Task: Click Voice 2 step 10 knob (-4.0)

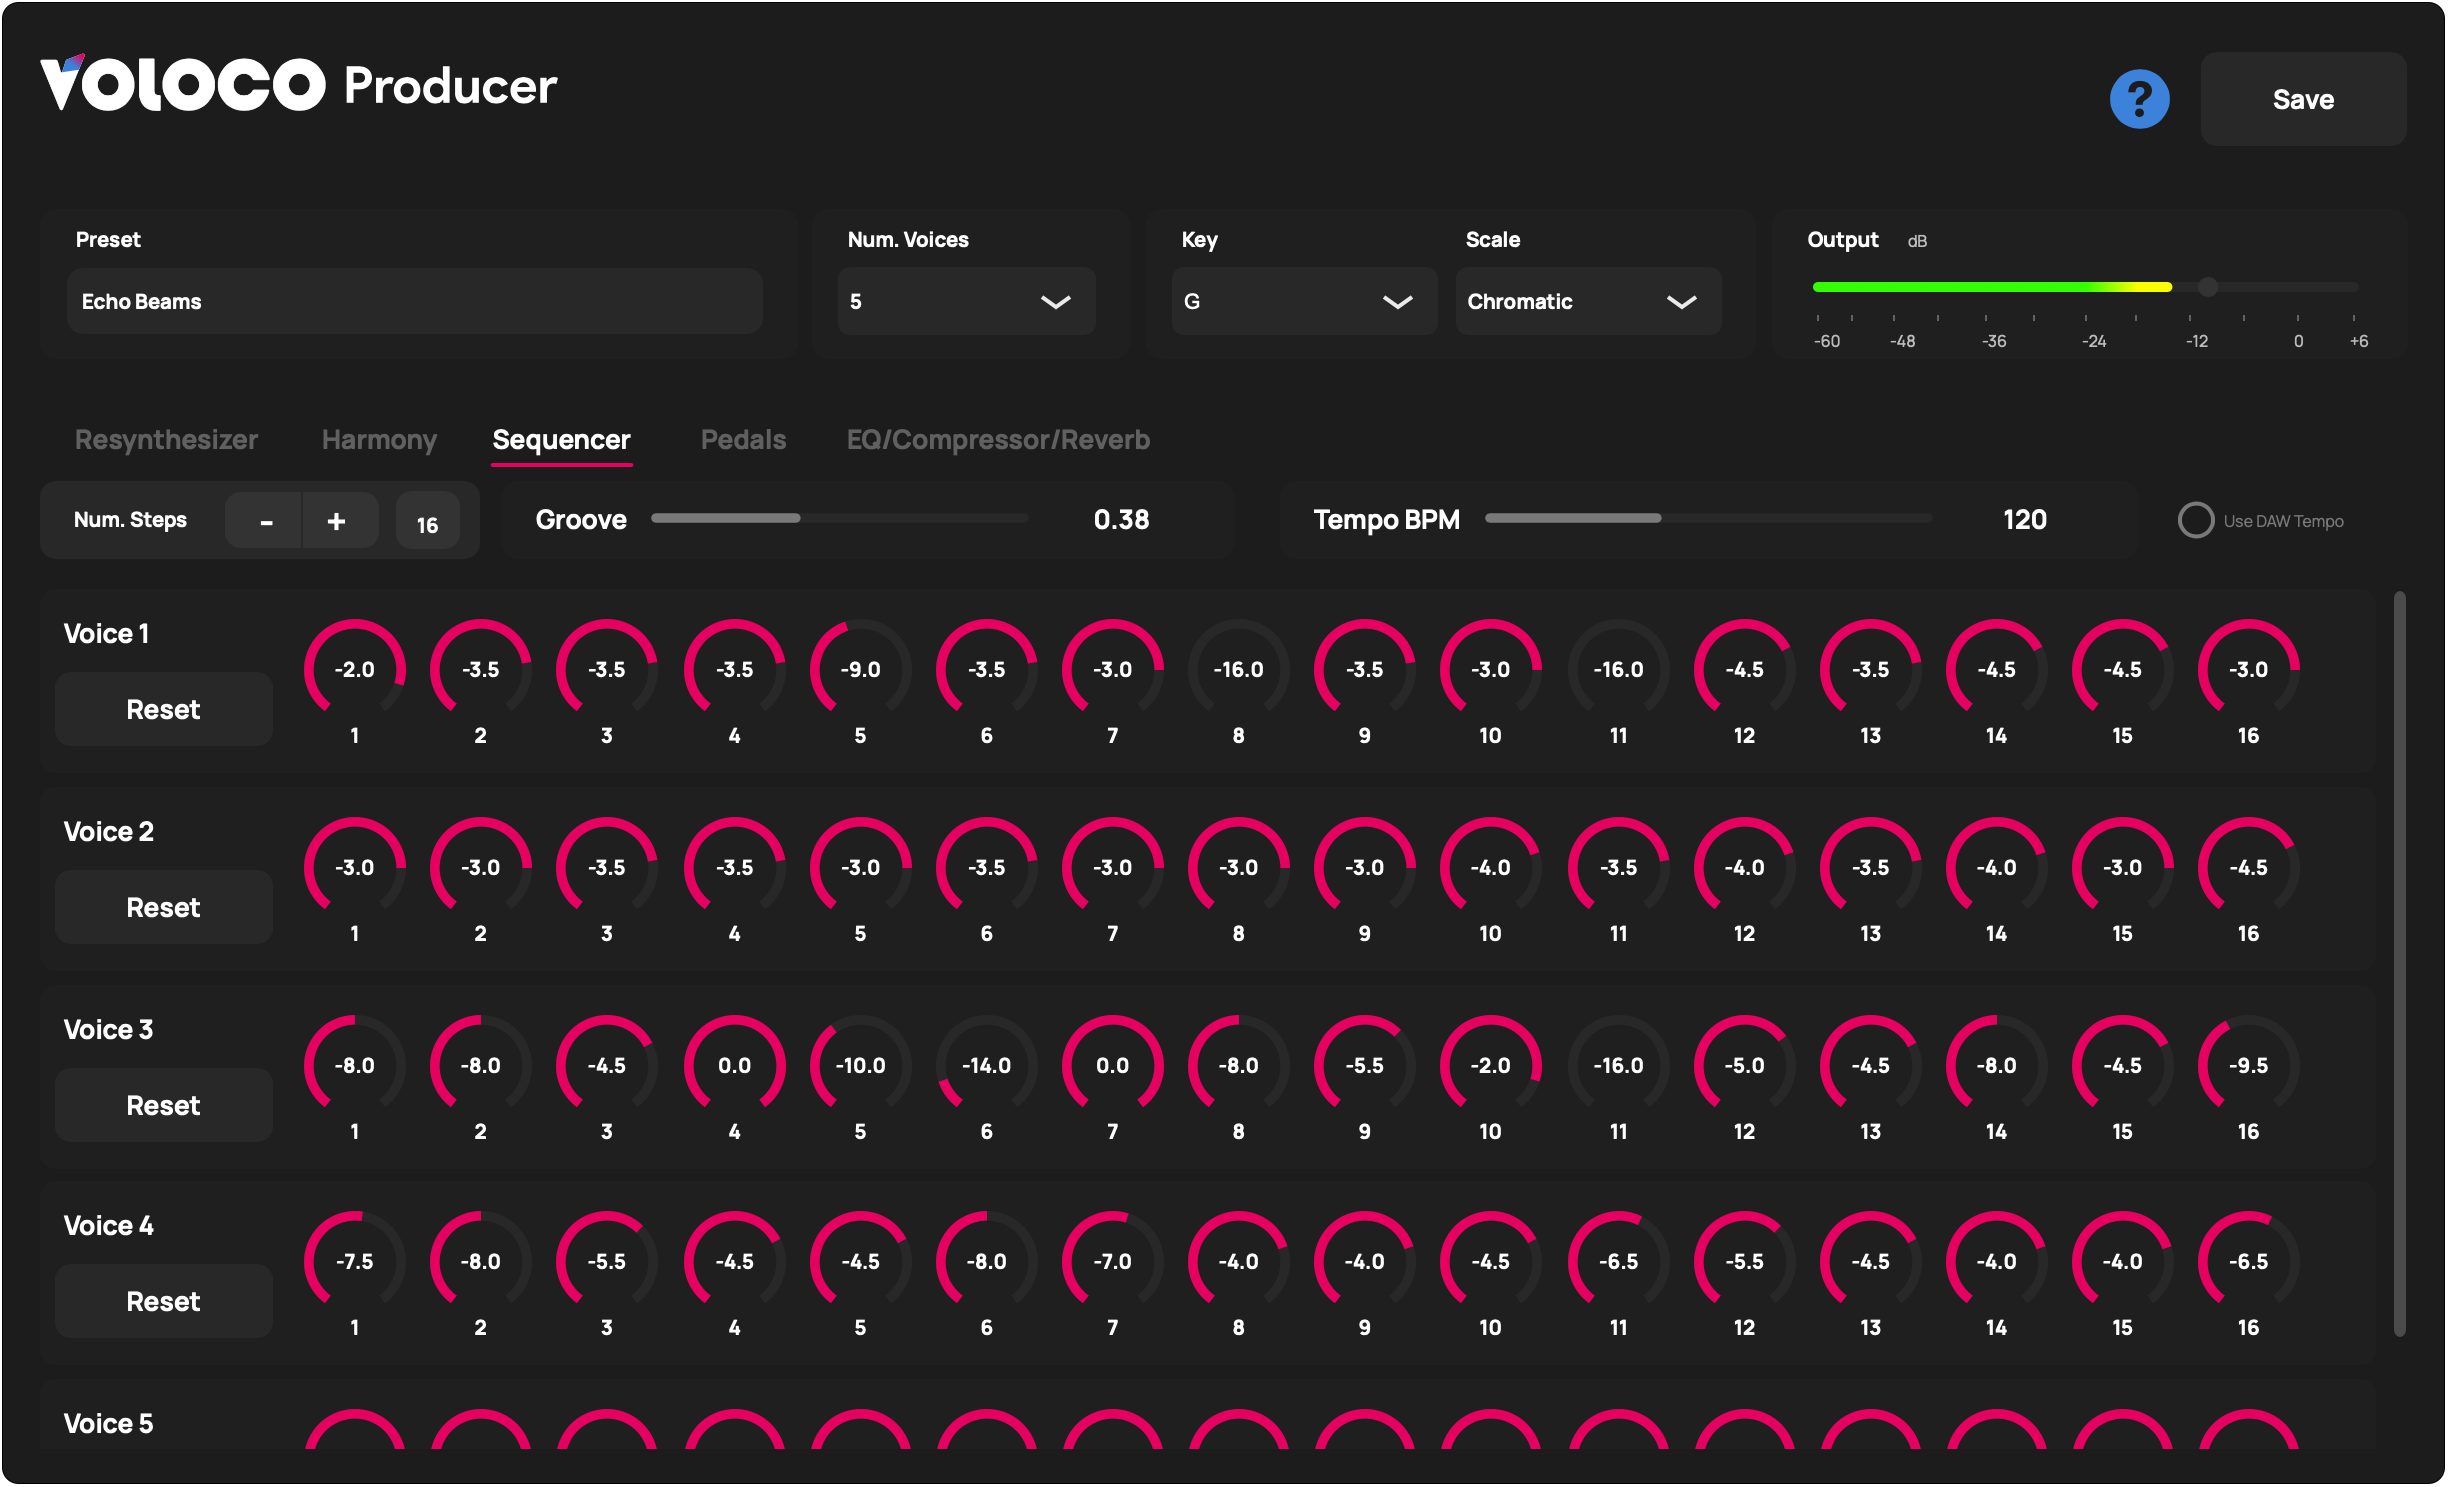Action: (1490, 867)
